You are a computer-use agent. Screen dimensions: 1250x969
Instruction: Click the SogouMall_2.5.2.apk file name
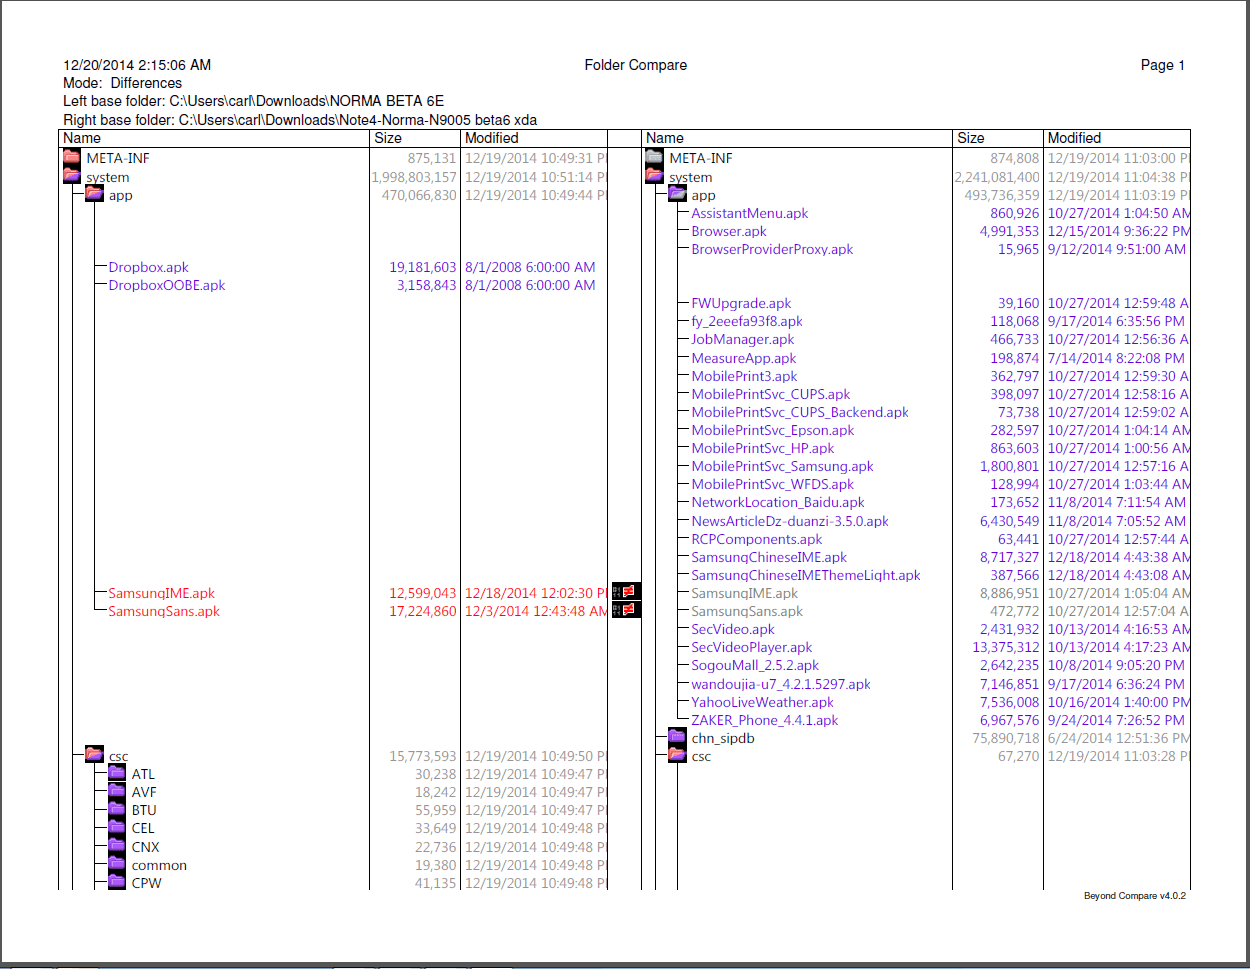pos(755,665)
